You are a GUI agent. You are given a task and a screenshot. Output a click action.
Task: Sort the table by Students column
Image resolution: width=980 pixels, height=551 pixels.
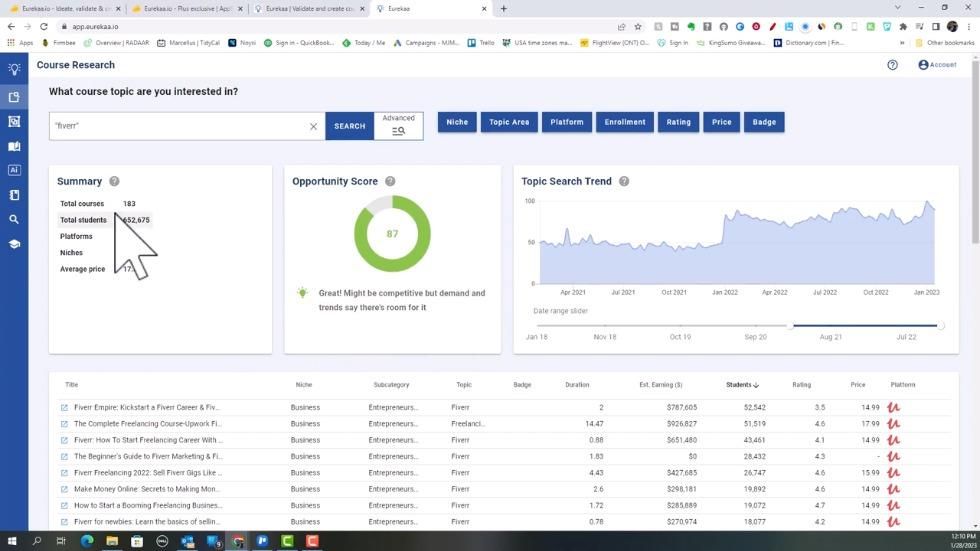point(742,385)
